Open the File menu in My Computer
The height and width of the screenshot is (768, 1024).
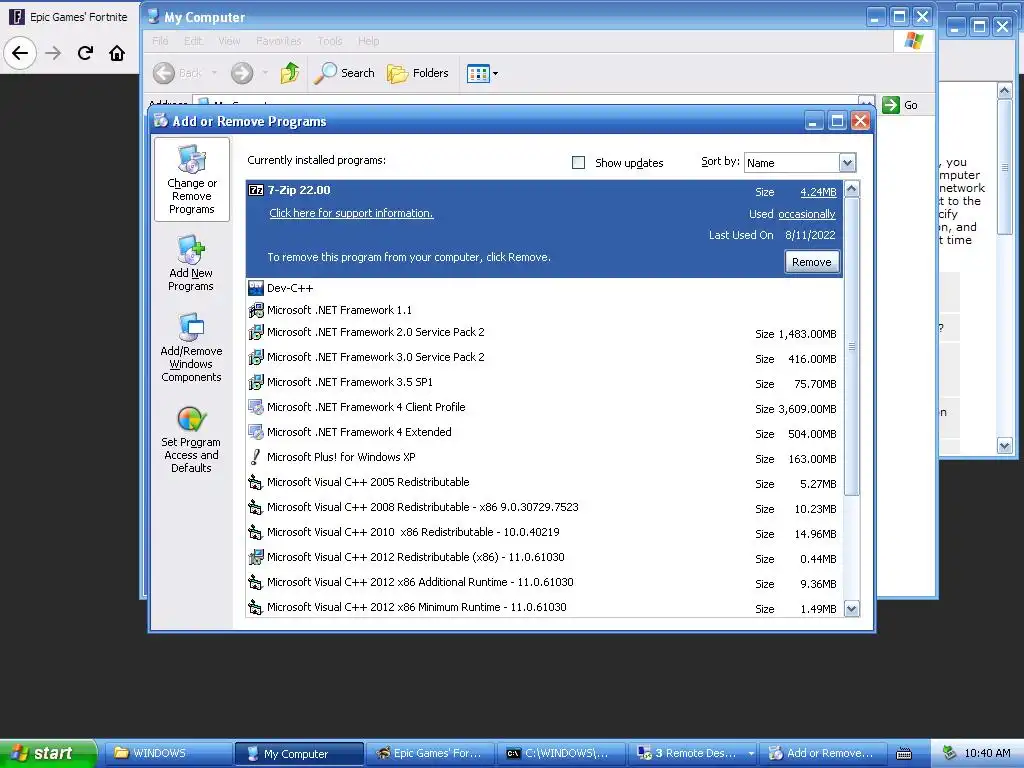coord(160,40)
